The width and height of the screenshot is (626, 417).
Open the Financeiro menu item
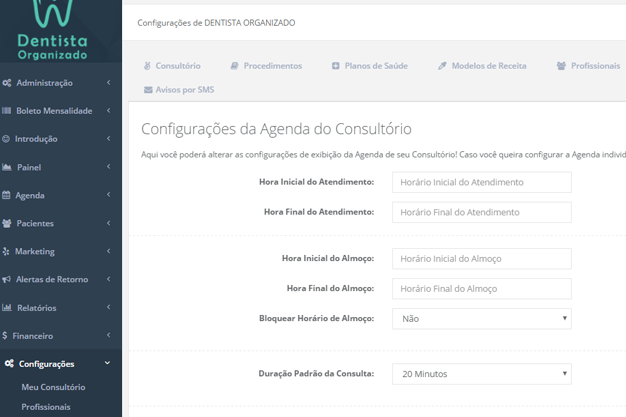[x=61, y=336]
